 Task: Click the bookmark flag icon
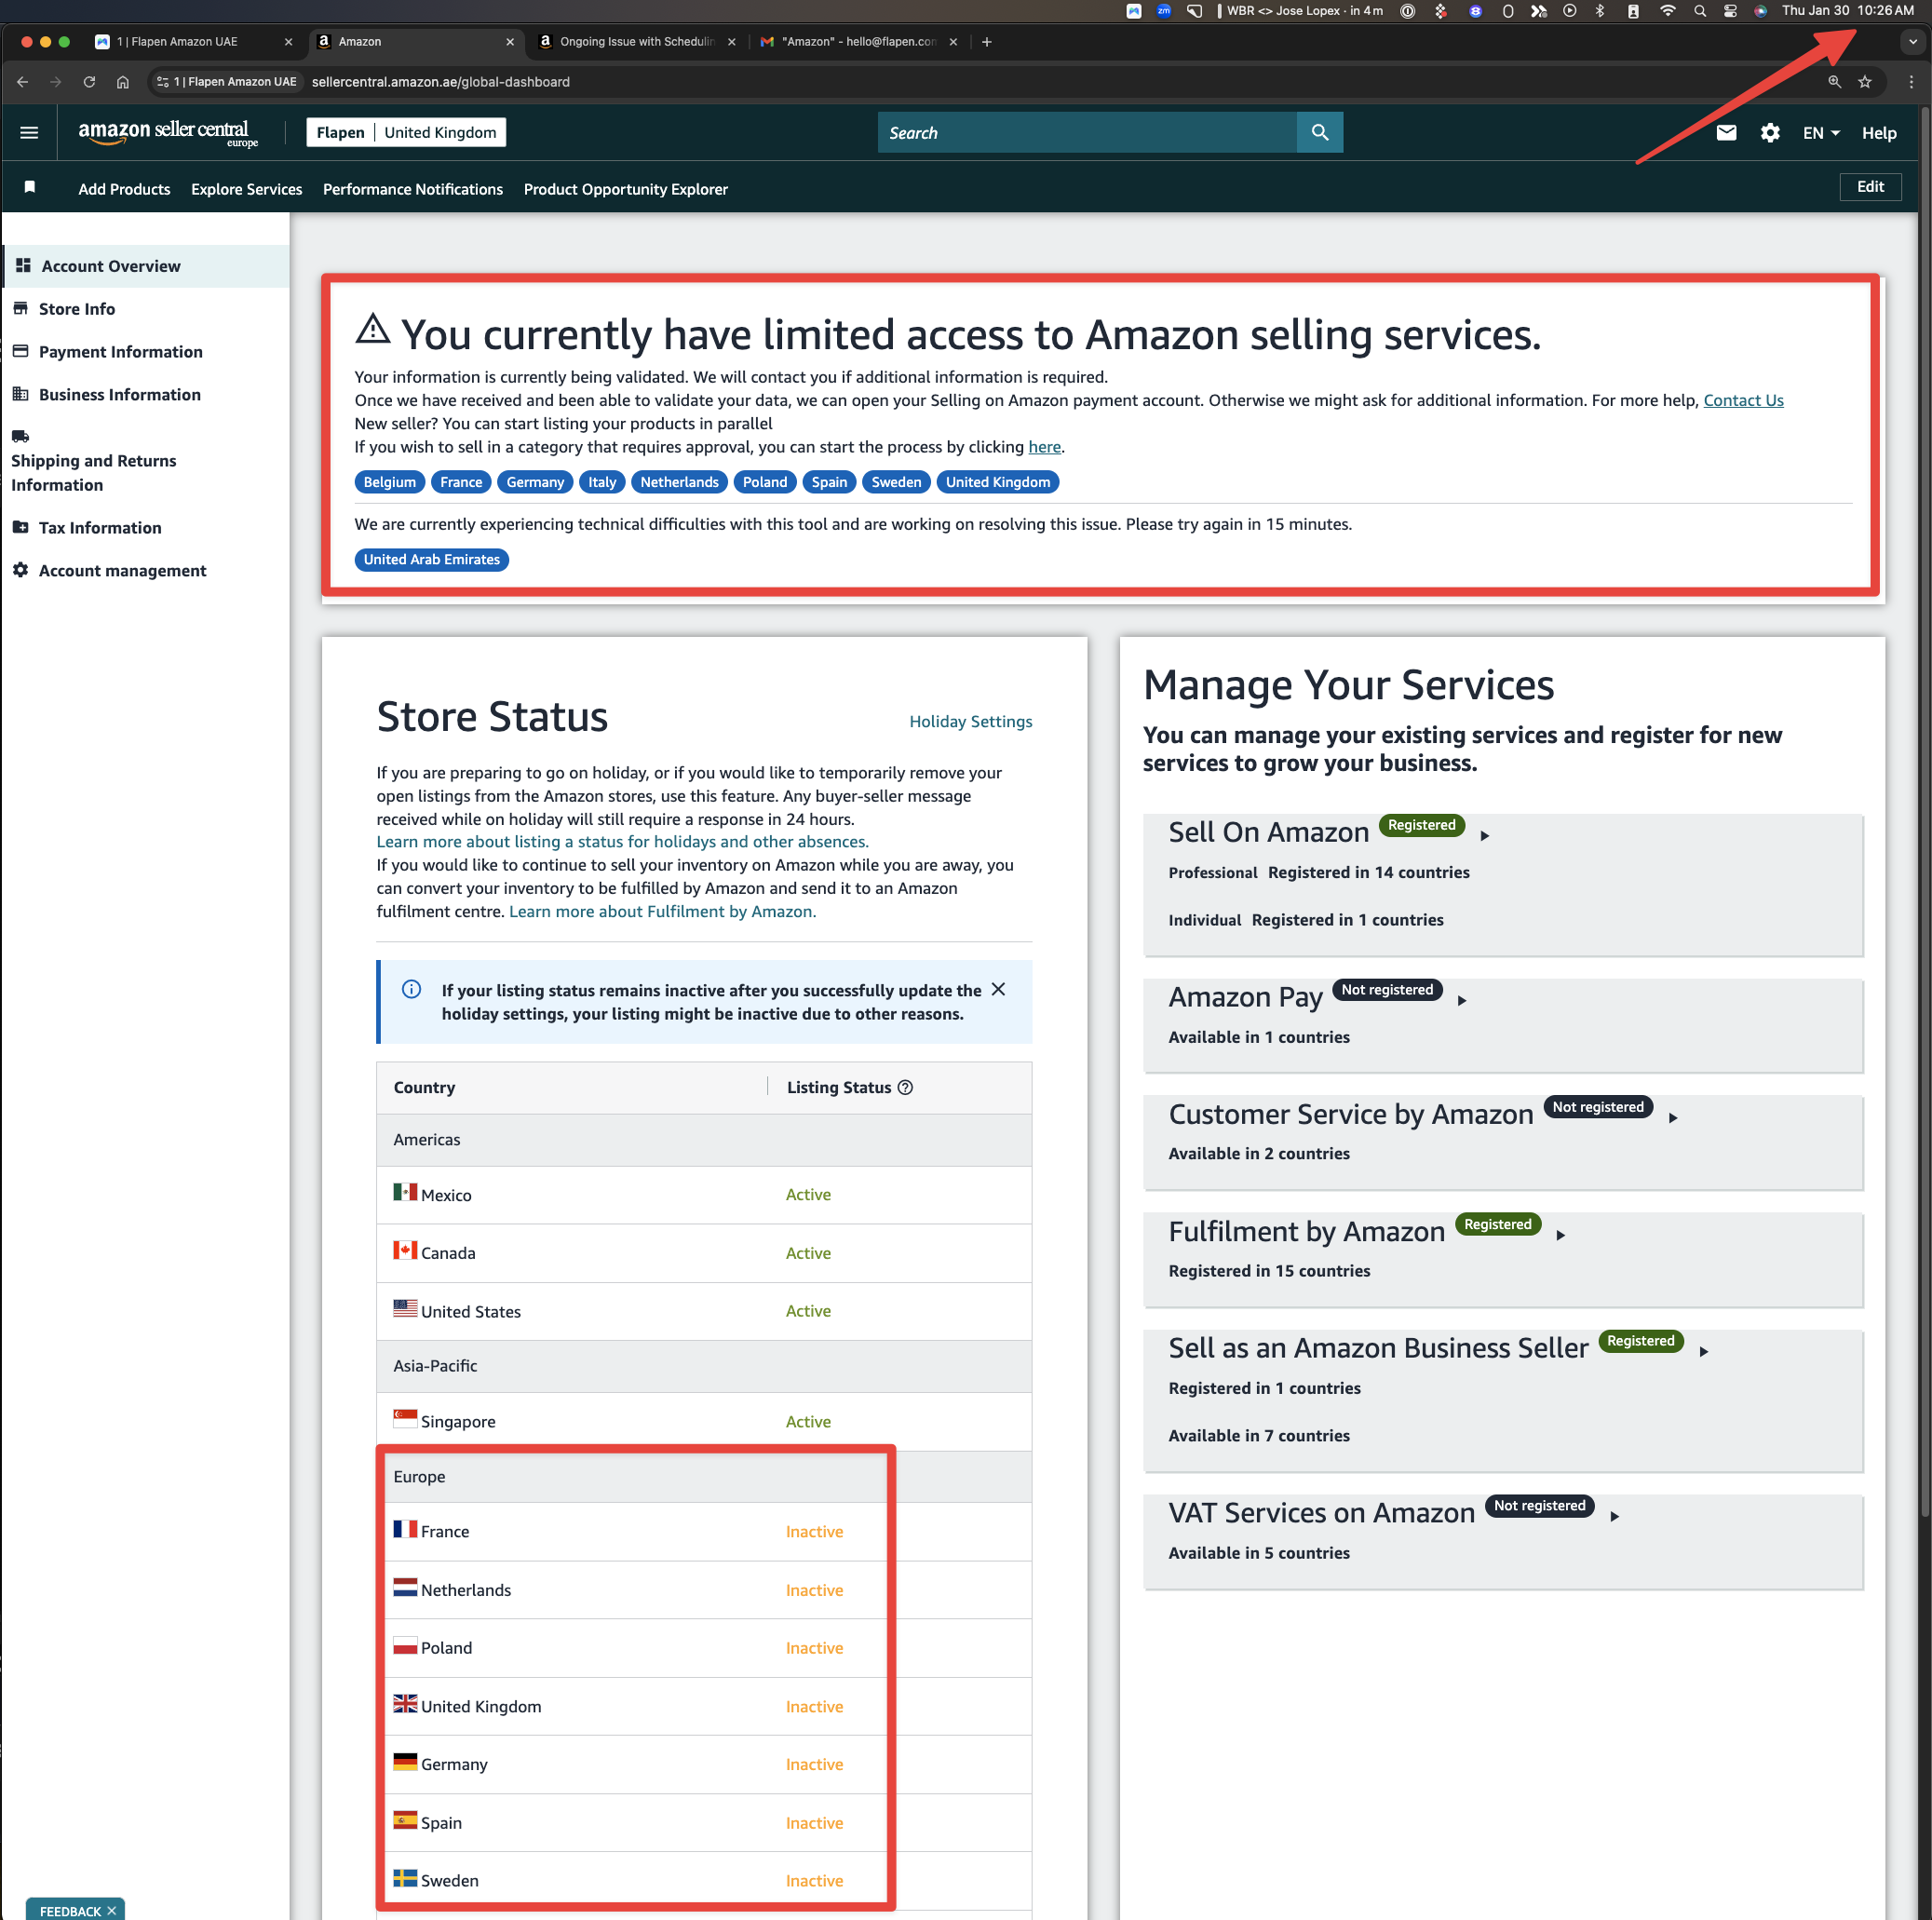[x=30, y=187]
